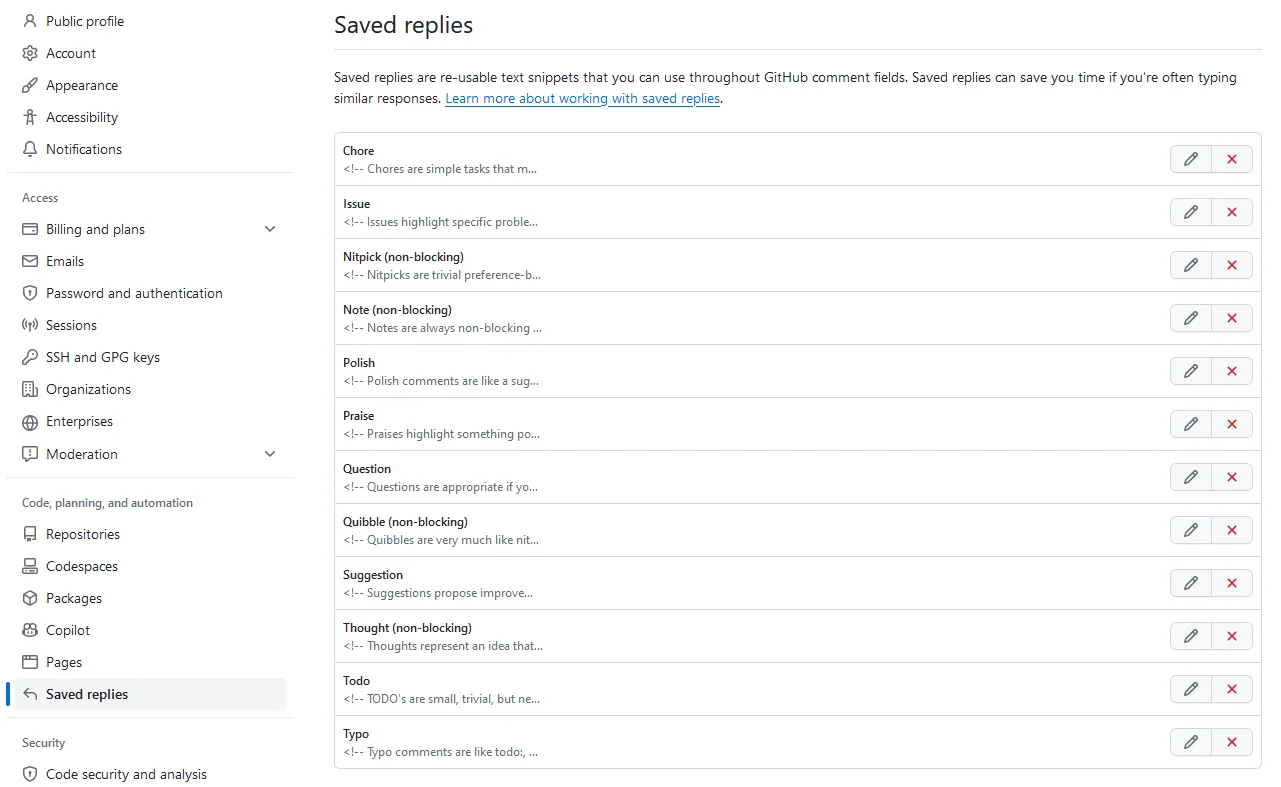The width and height of the screenshot is (1281, 787).
Task: Edit the Praise saved reply
Action: 1190,424
